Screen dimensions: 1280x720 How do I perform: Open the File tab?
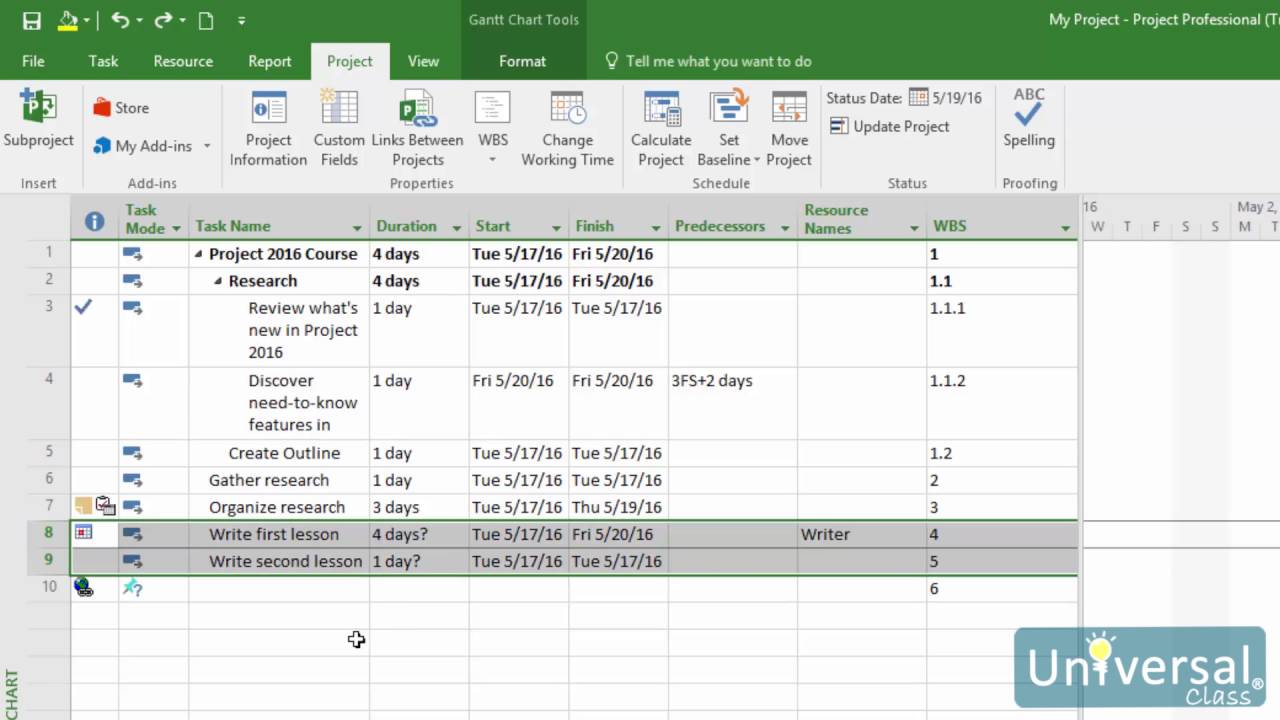[x=33, y=61]
